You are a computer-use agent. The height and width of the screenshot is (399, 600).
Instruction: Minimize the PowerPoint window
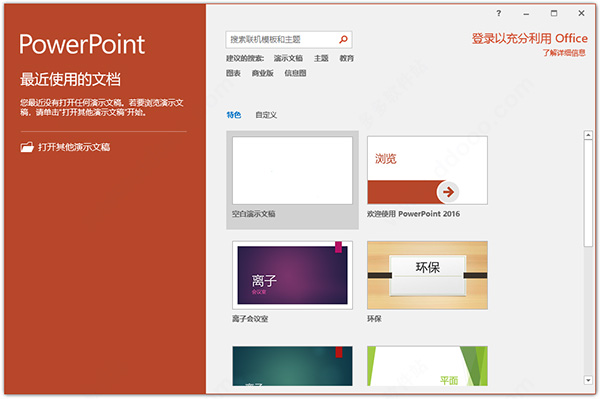point(526,14)
